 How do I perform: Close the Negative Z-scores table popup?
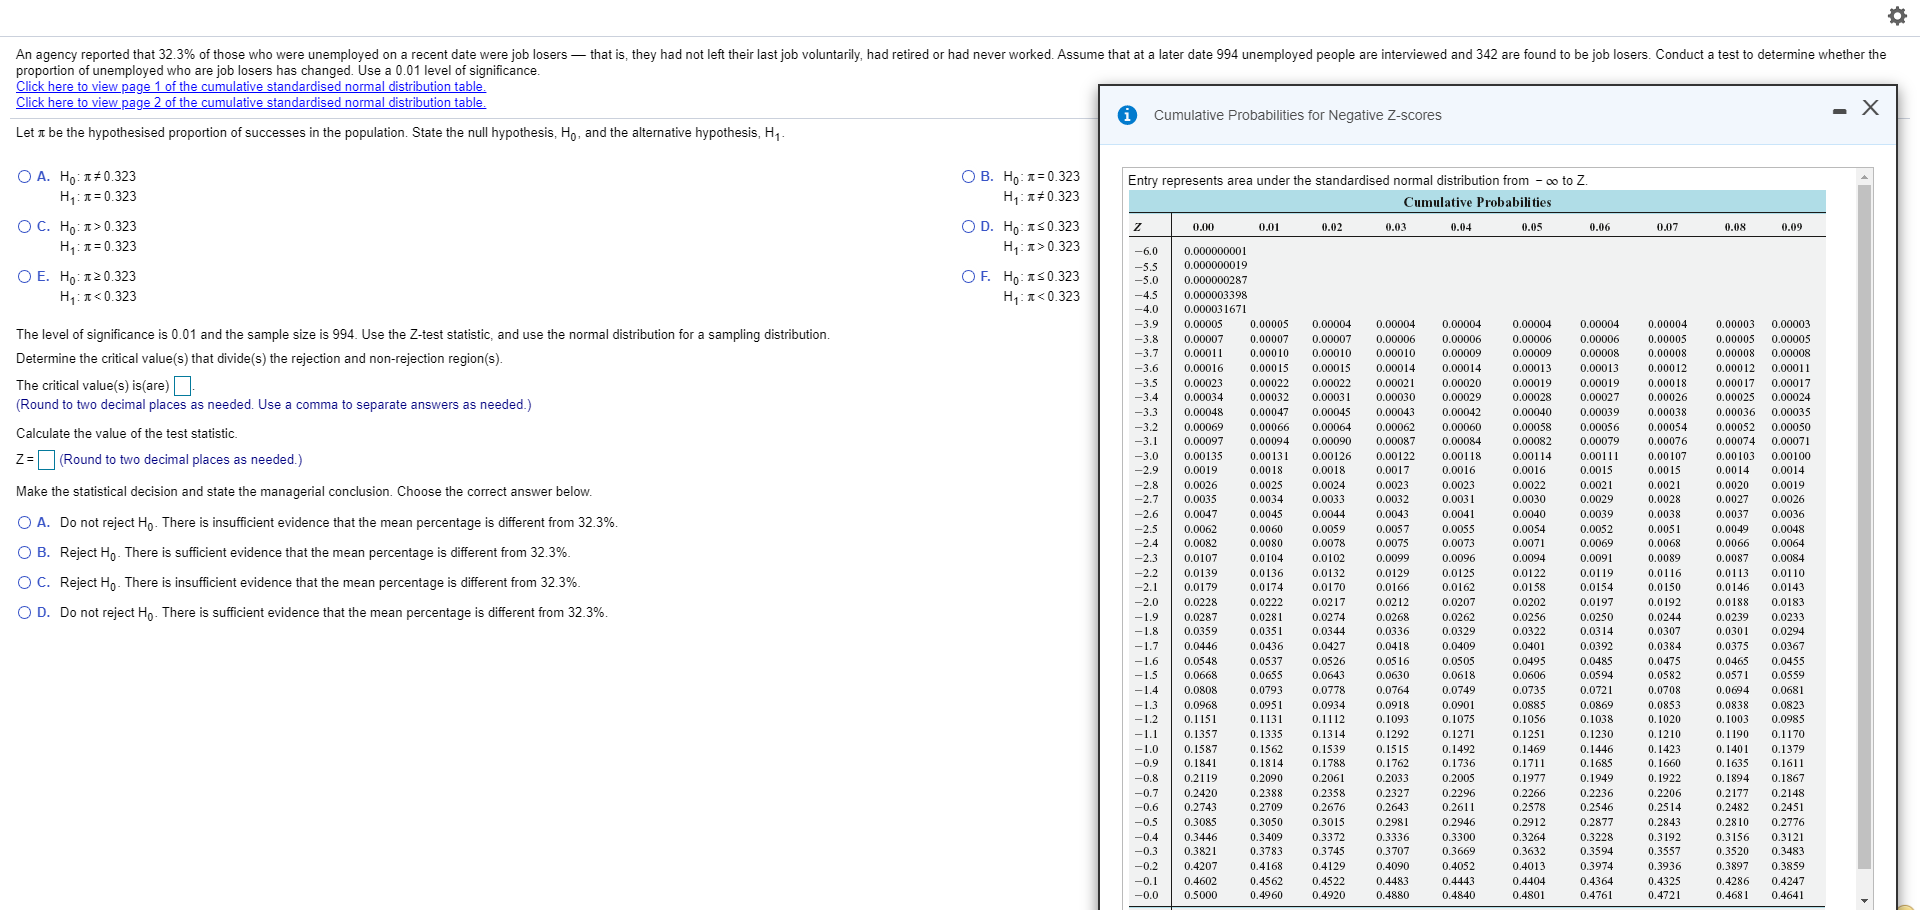pos(1871,108)
